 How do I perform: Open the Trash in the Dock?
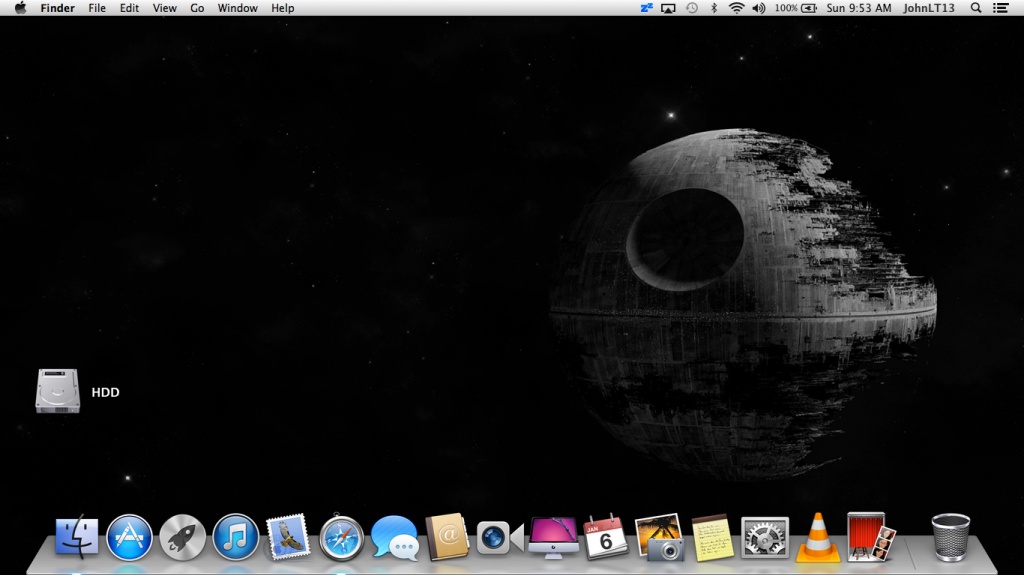tap(950, 537)
